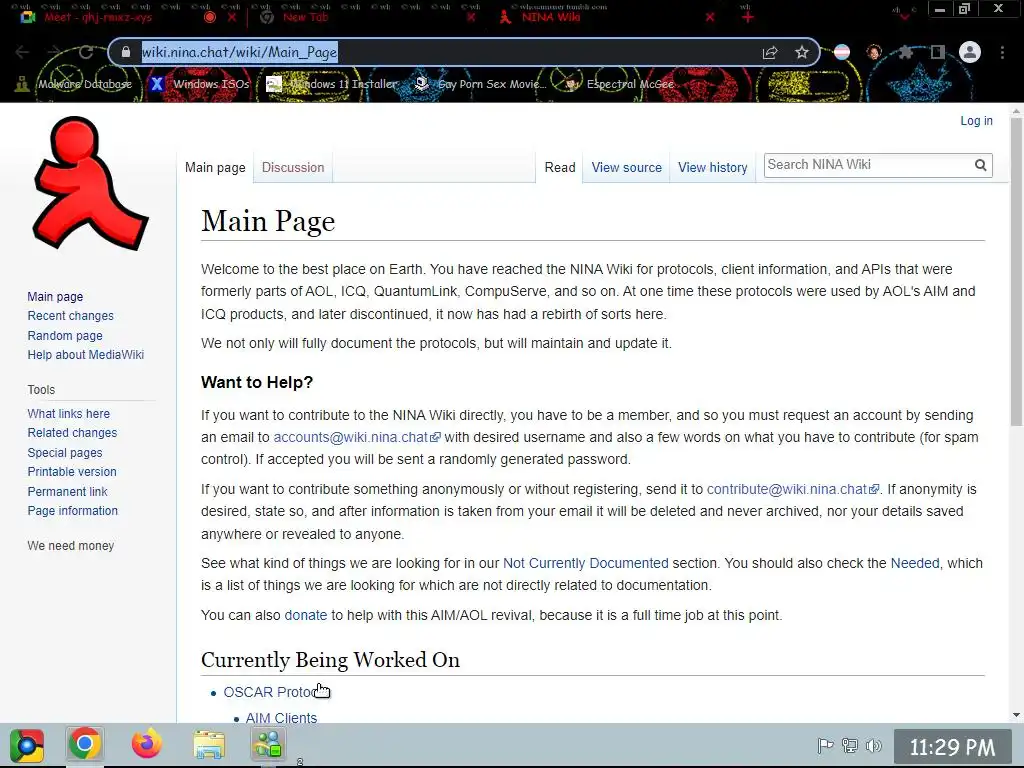The width and height of the screenshot is (1024, 768).
Task: Open the share page icon in address bar
Action: (x=770, y=53)
